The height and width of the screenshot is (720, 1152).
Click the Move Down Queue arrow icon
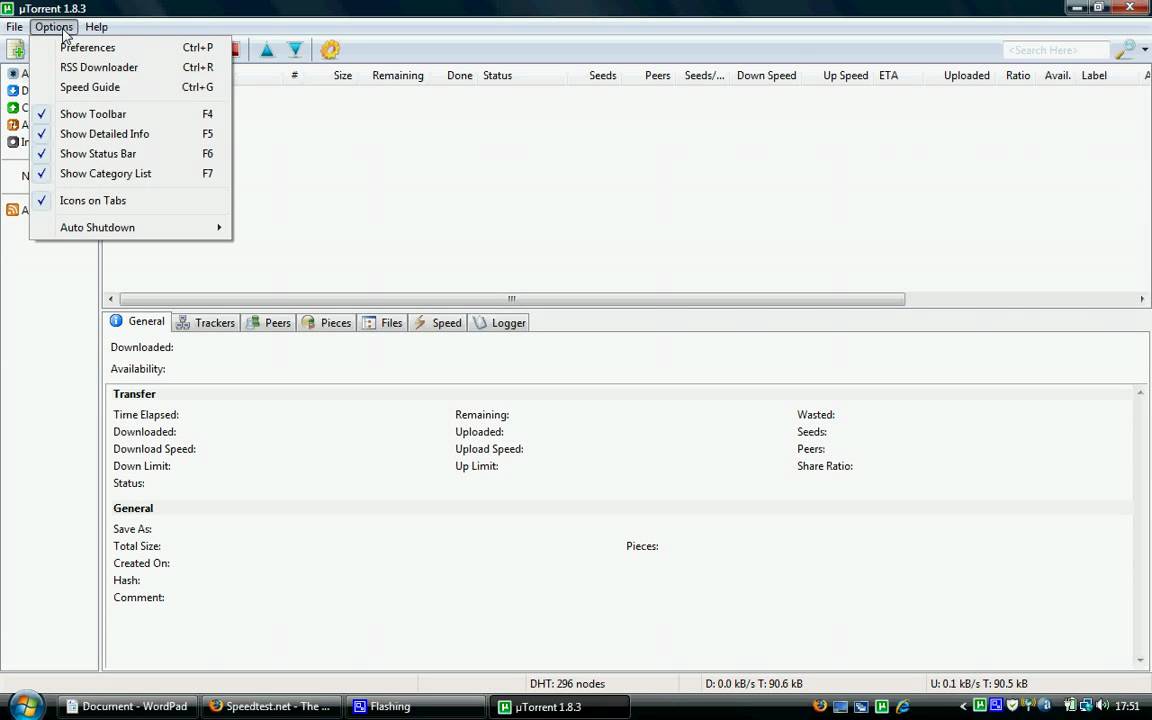click(x=295, y=50)
